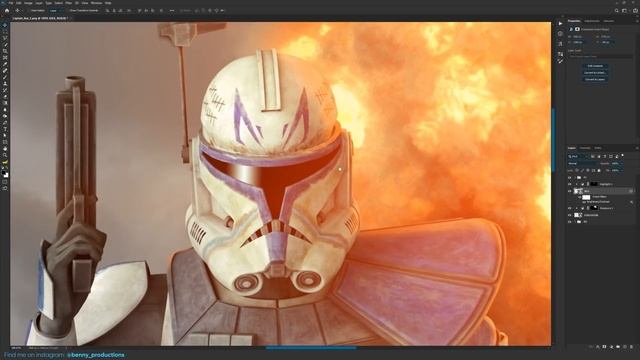Hide the top group layer eye icon
This screenshot has height=360, width=640.
569,178
